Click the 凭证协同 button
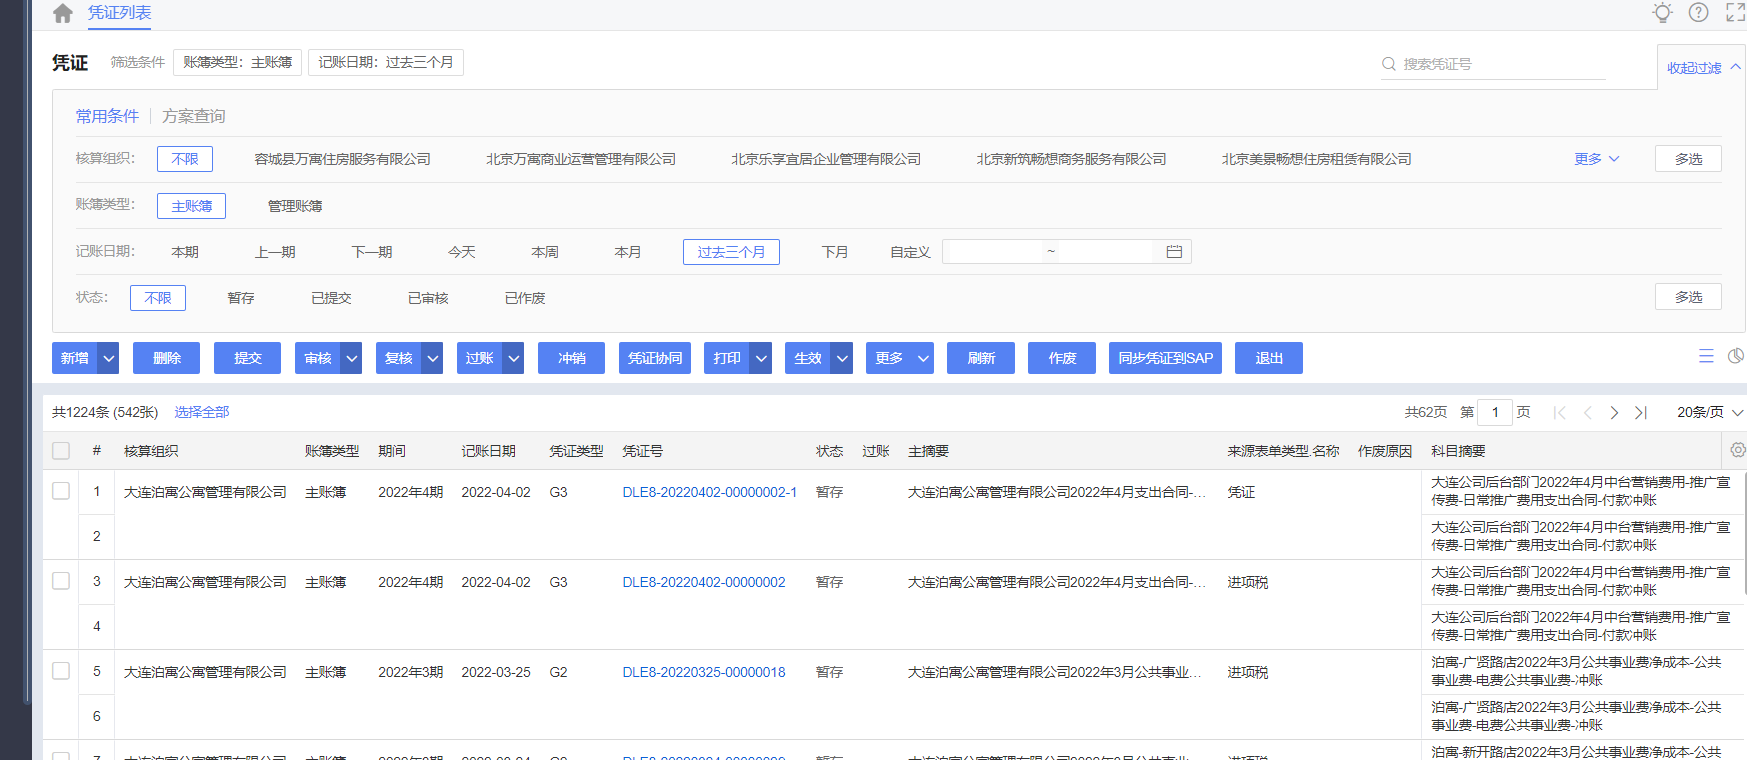 tap(655, 358)
